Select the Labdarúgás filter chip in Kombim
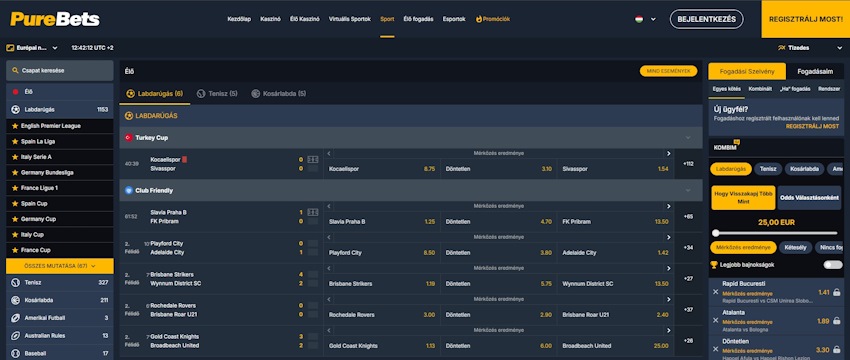Image resolution: width=850 pixels, height=360 pixels. [731, 169]
